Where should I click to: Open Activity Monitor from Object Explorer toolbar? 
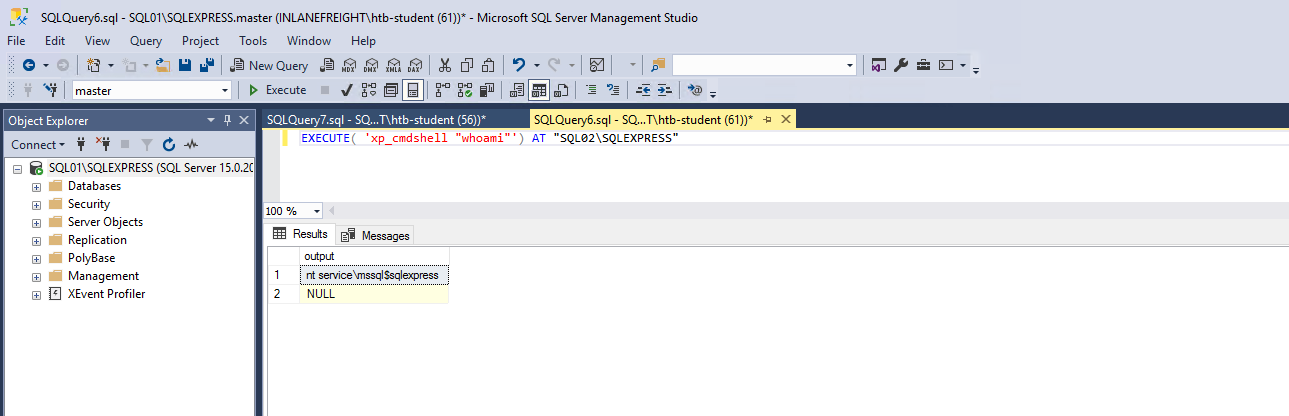coord(191,145)
